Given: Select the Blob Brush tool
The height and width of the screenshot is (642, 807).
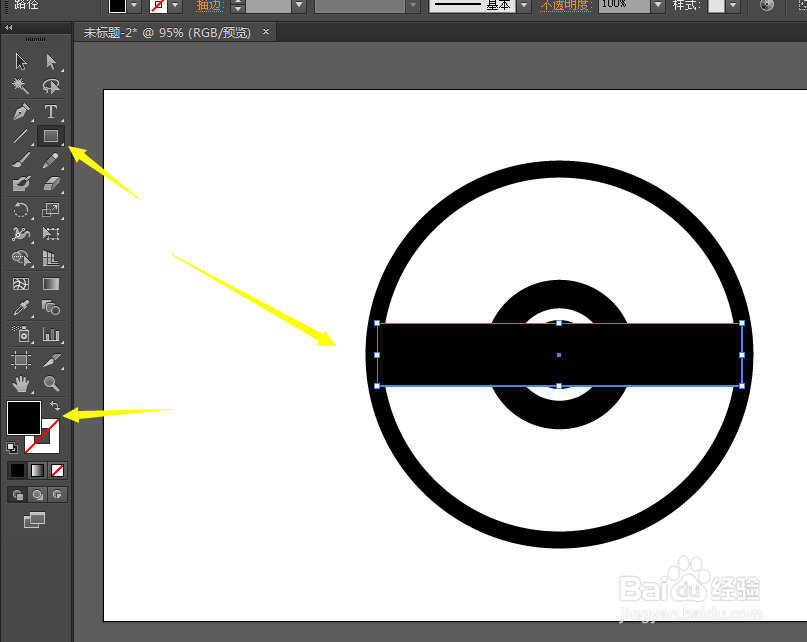Looking at the screenshot, I should point(21,184).
